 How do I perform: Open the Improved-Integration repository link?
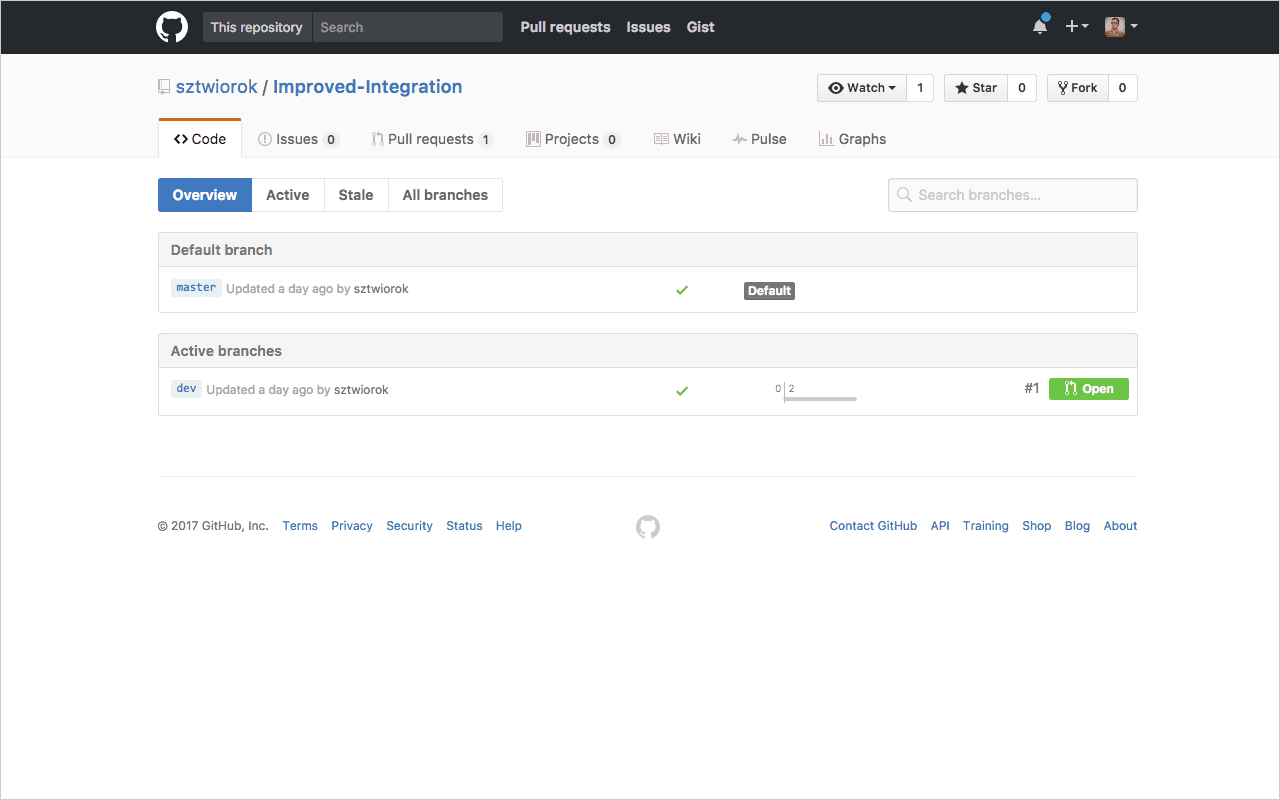pyautogui.click(x=368, y=87)
